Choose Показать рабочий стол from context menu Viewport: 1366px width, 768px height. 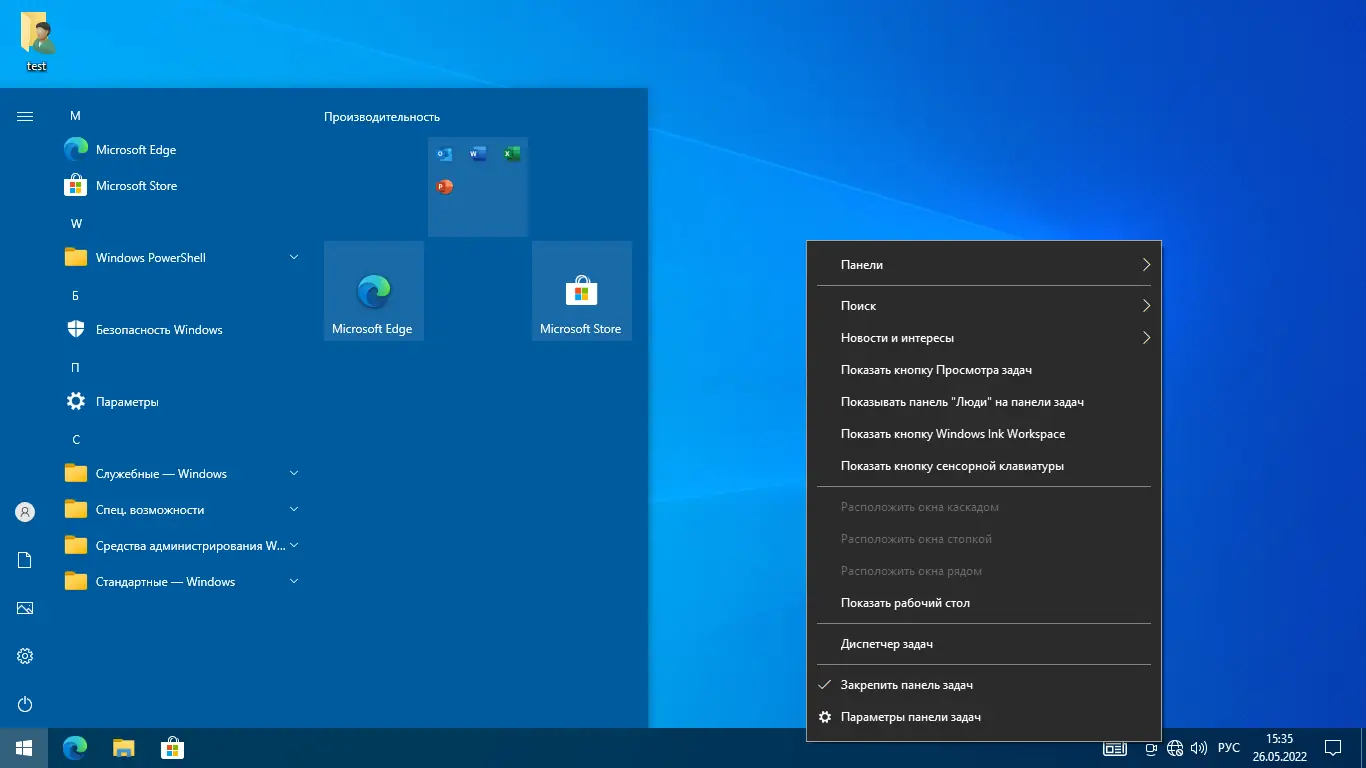[984, 603]
